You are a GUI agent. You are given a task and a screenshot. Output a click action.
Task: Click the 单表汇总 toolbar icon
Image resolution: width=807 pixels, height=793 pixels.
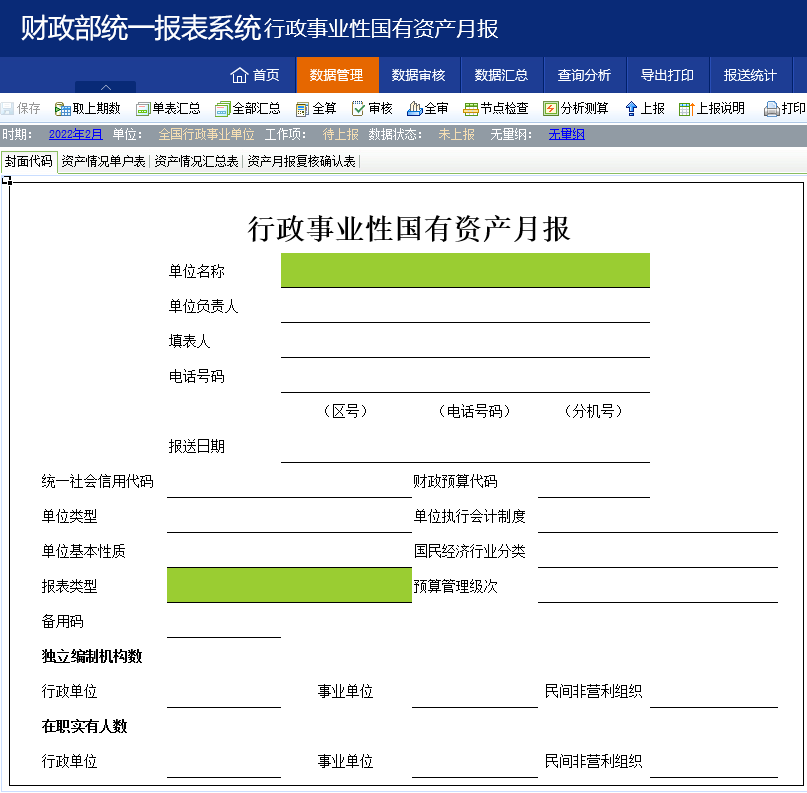[x=143, y=109]
